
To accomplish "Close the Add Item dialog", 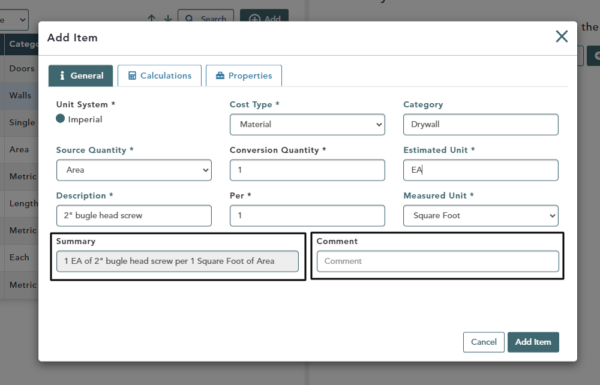I will (x=561, y=37).
